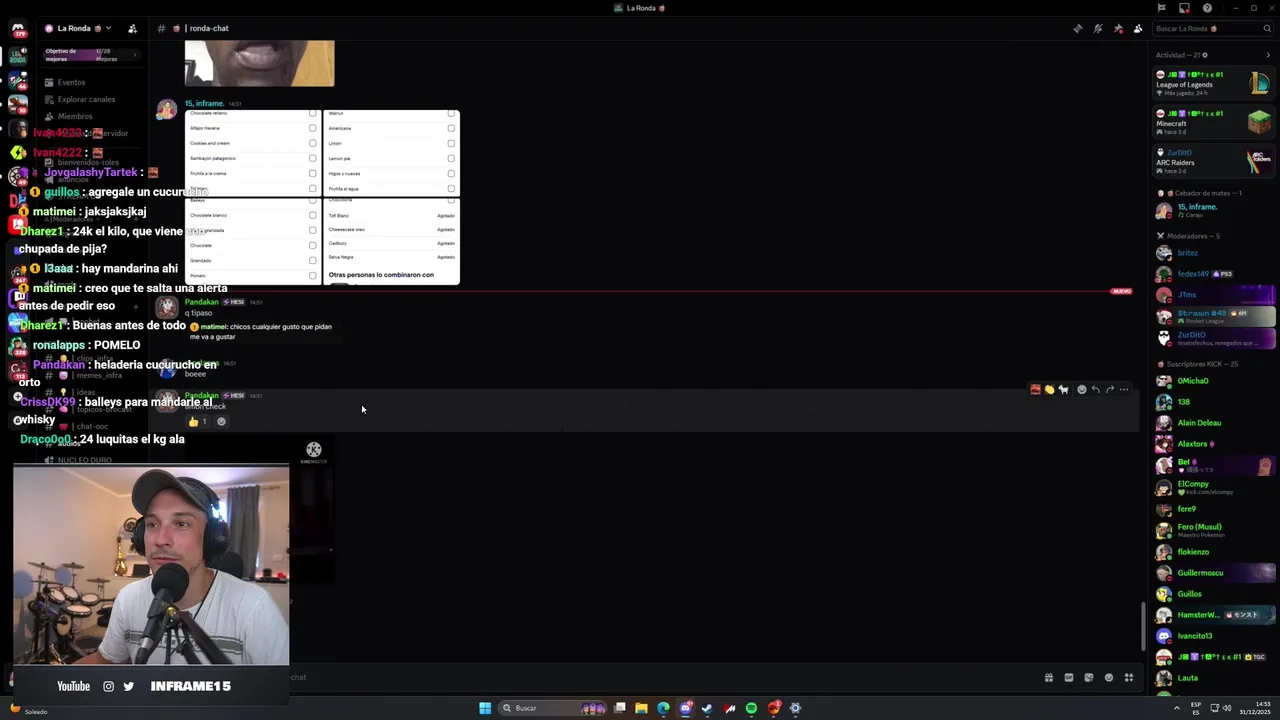Select member flokienzo
The image size is (1280, 720).
1214,552
